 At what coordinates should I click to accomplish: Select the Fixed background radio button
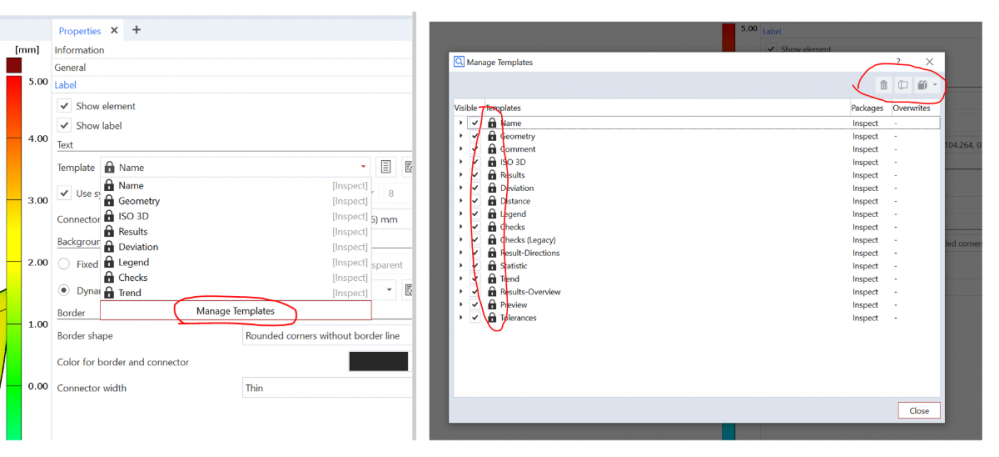64,264
